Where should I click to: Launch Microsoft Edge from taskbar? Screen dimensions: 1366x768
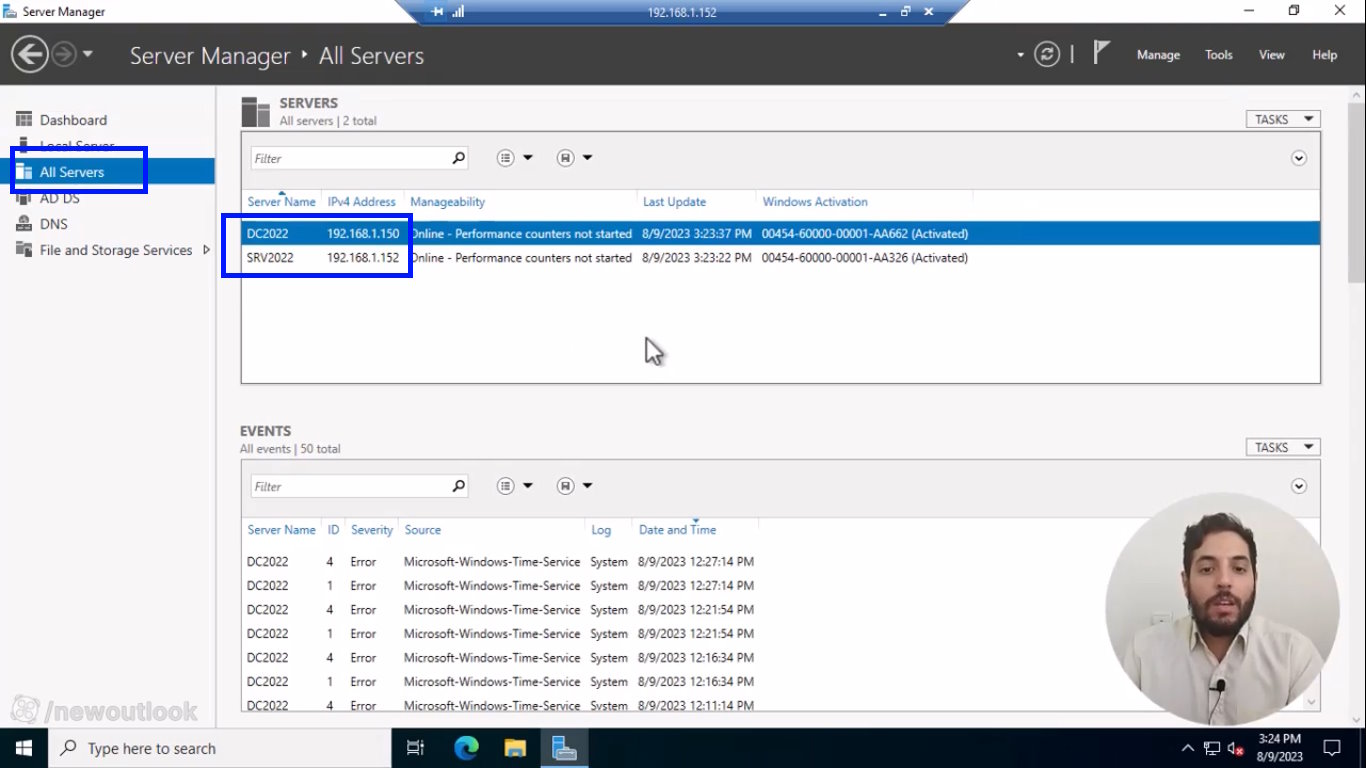point(466,748)
